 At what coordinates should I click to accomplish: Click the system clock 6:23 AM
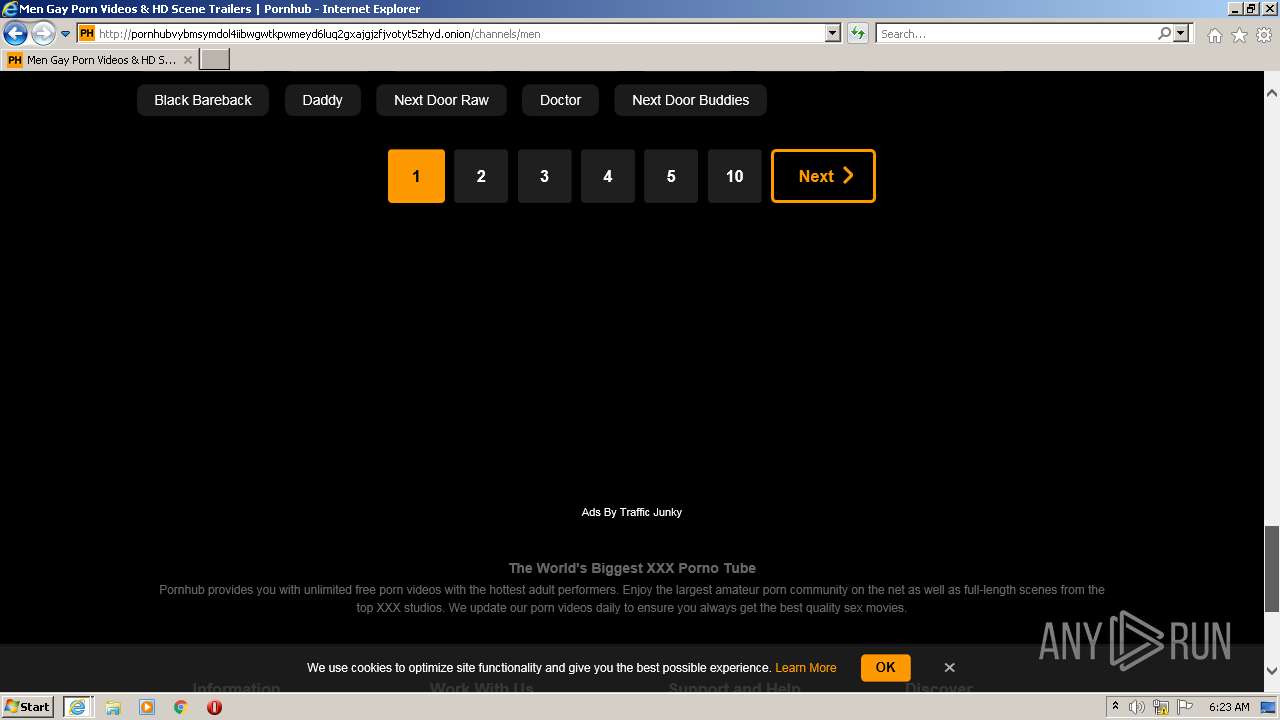1229,707
